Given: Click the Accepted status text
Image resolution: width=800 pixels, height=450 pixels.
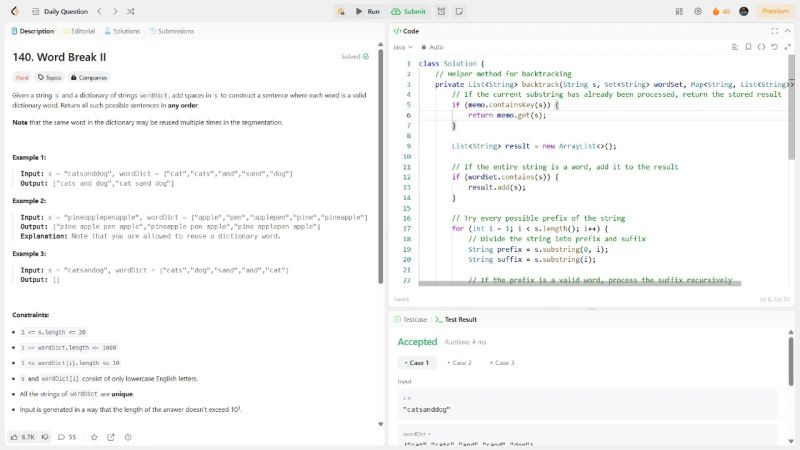Looking at the screenshot, I should tap(417, 342).
